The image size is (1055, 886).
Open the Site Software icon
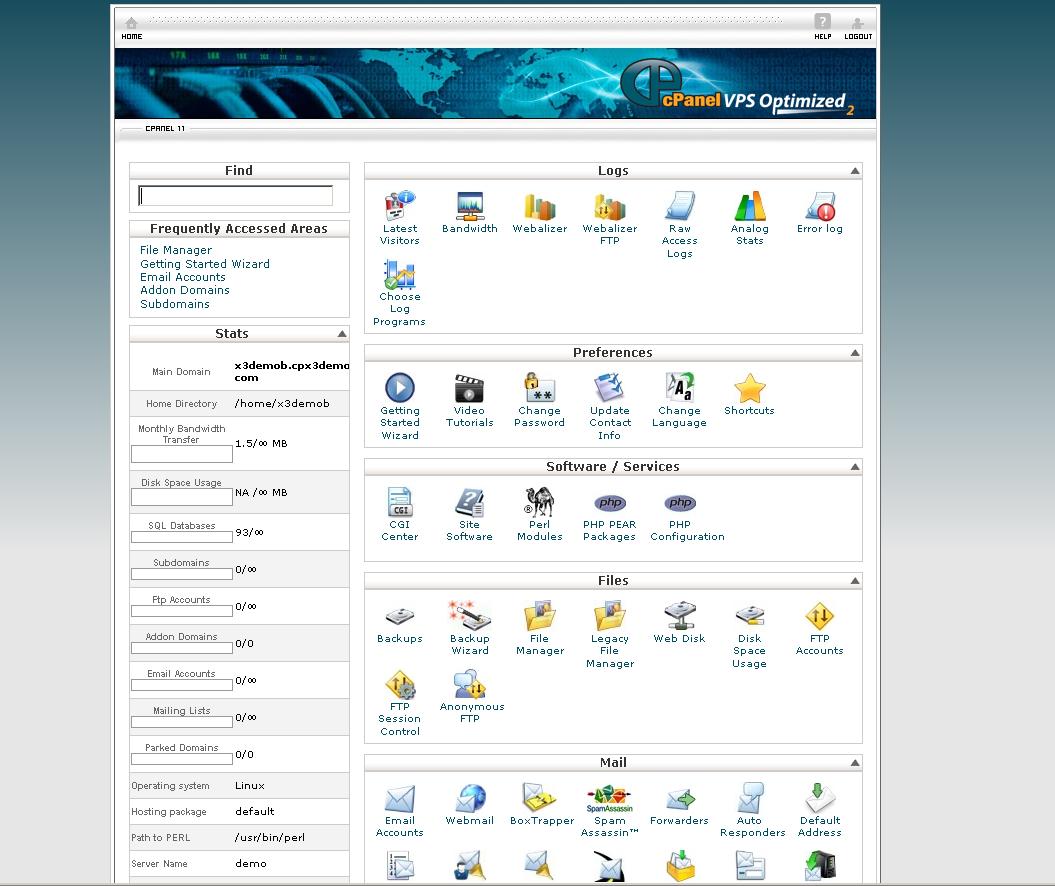[470, 502]
